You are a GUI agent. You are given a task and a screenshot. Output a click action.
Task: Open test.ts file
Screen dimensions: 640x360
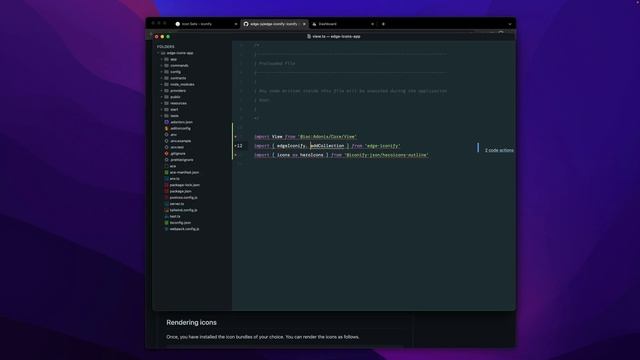pyautogui.click(x=175, y=216)
